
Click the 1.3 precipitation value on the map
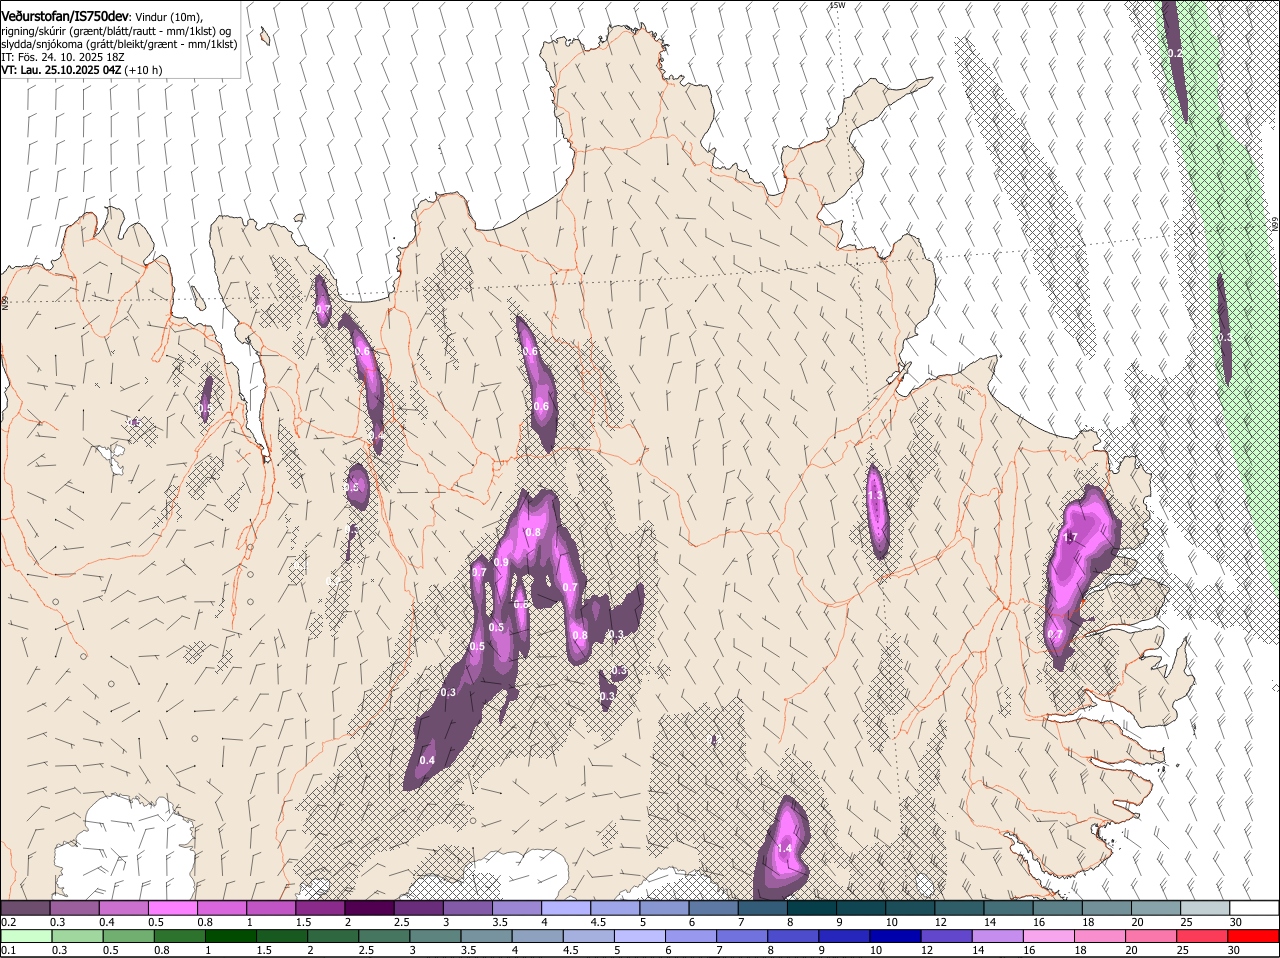point(875,496)
